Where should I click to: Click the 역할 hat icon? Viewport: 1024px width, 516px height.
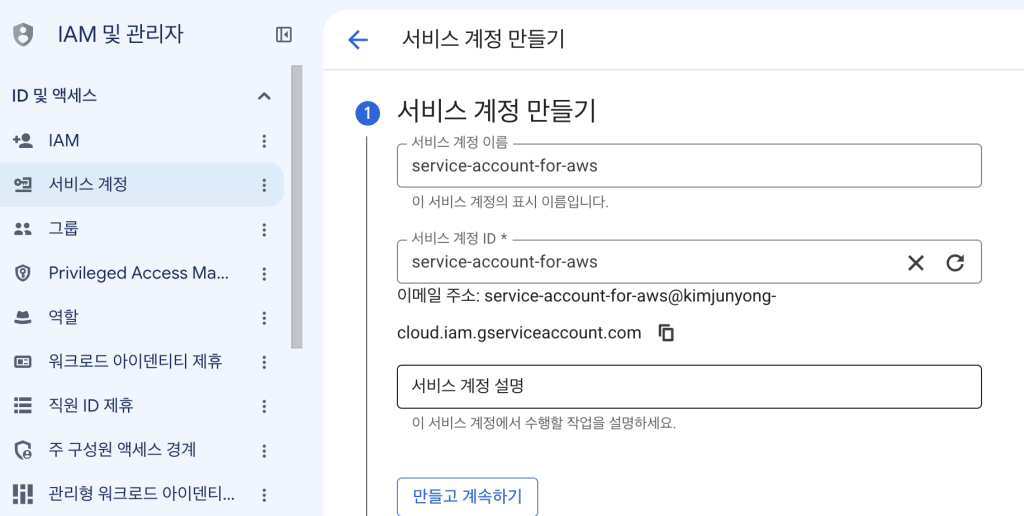point(23,317)
